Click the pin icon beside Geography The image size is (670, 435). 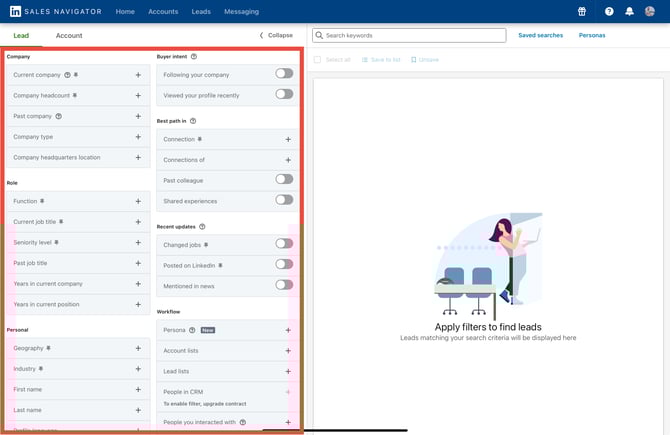[x=48, y=348]
